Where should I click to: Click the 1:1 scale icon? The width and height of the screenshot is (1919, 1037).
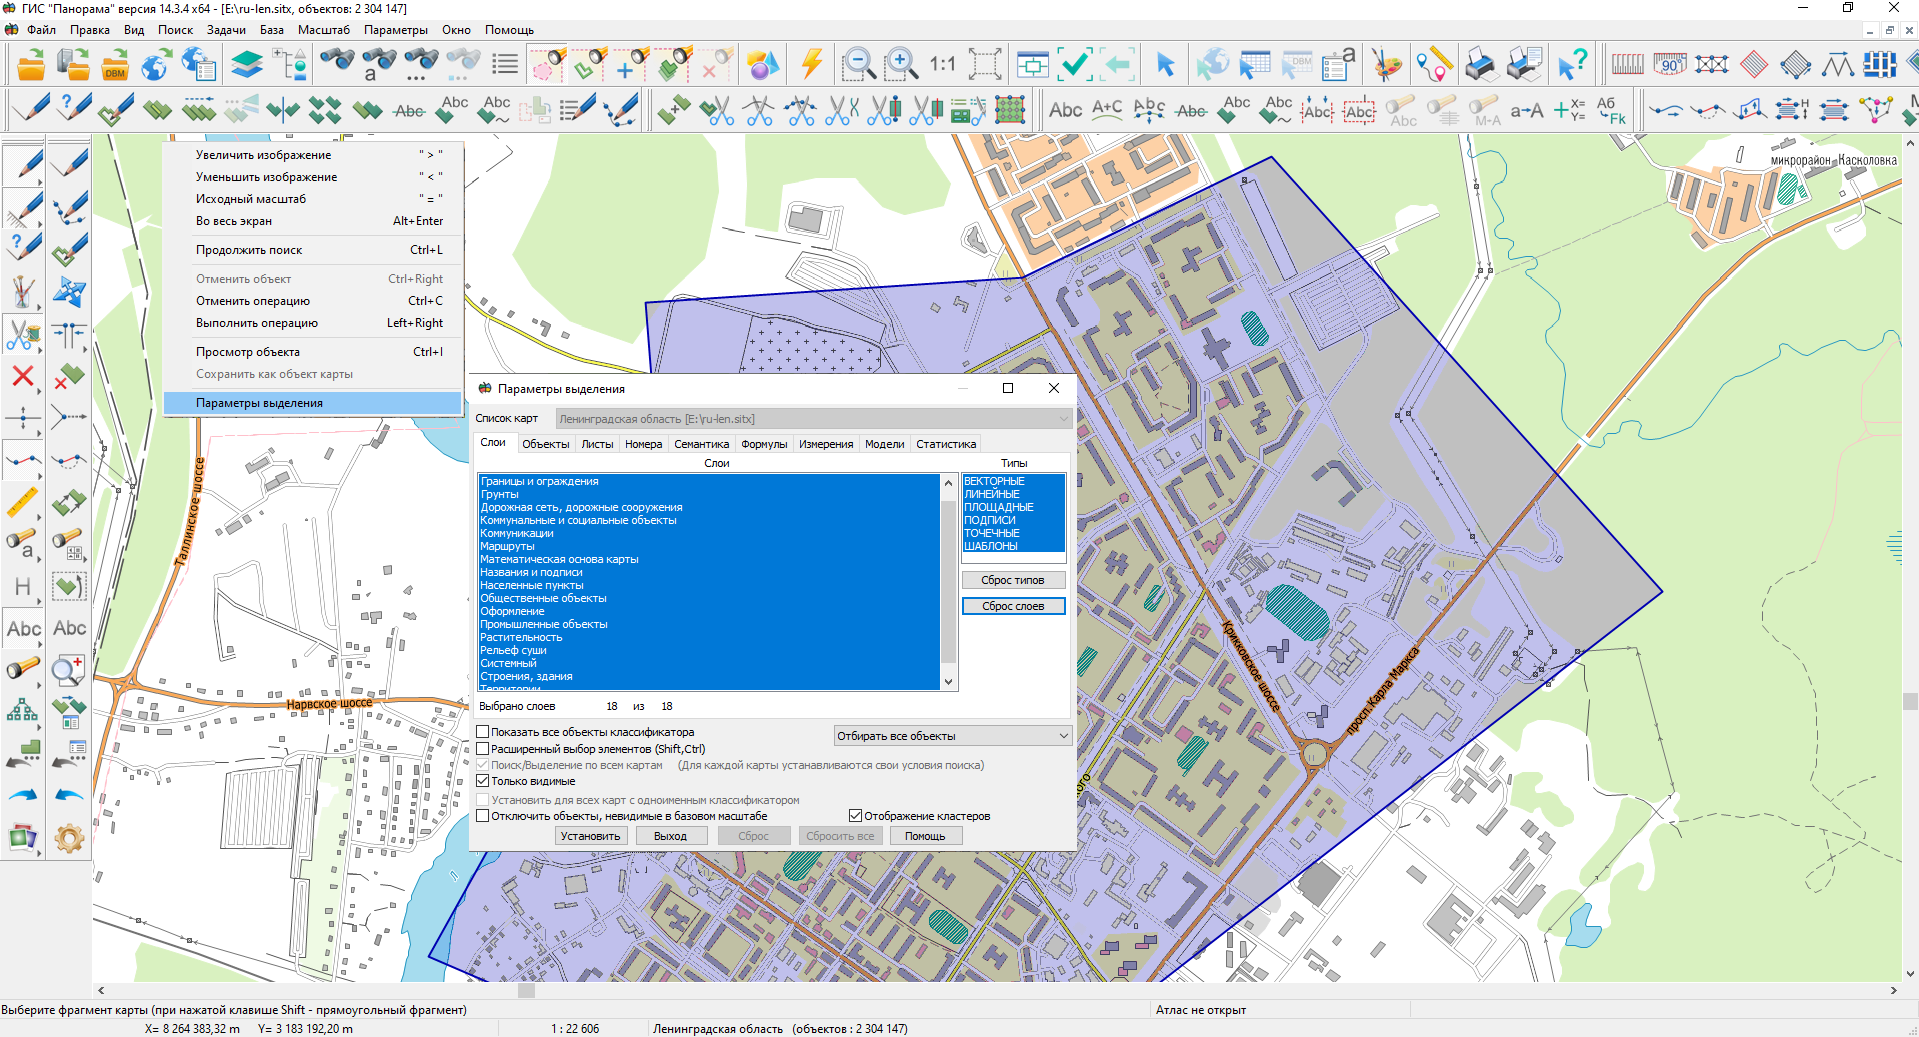942,65
